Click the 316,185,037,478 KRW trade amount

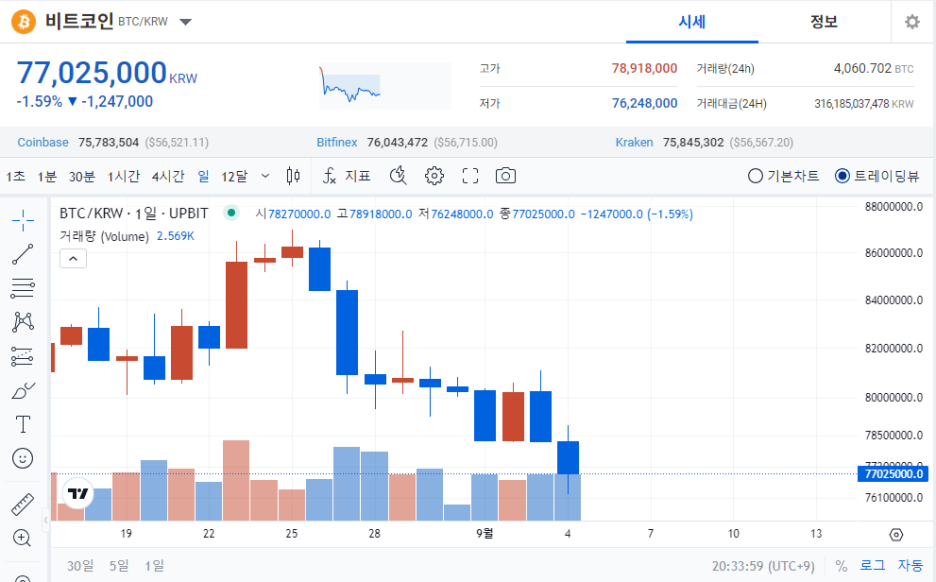[864, 103]
